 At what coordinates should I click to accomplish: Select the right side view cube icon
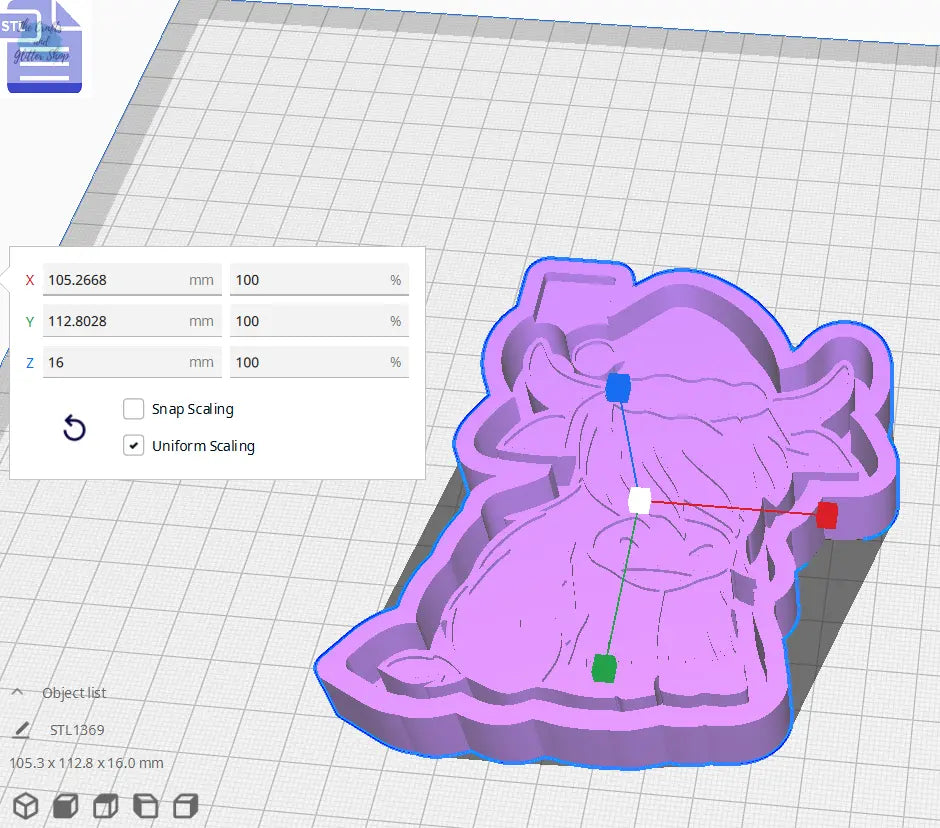pos(183,805)
